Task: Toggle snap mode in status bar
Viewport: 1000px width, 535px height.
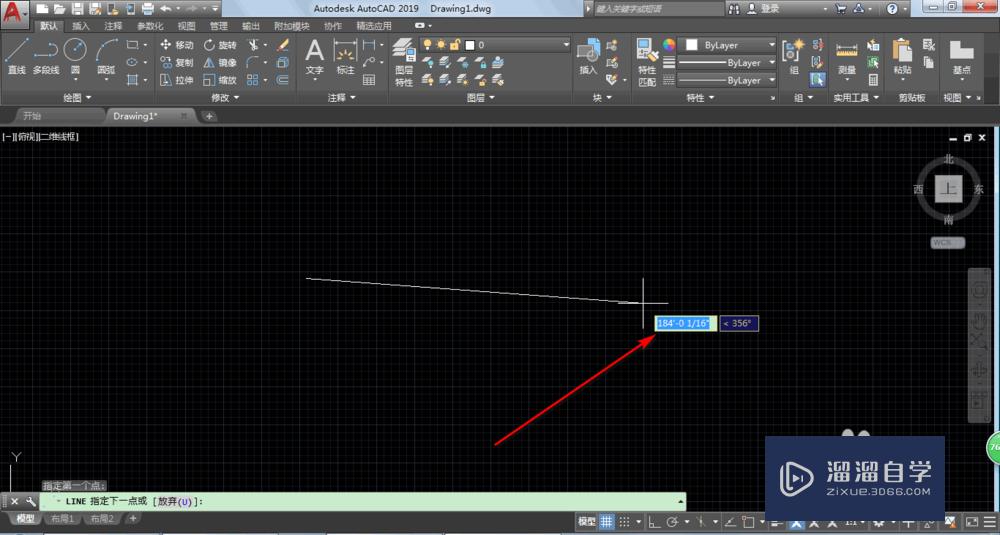Action: coord(624,522)
